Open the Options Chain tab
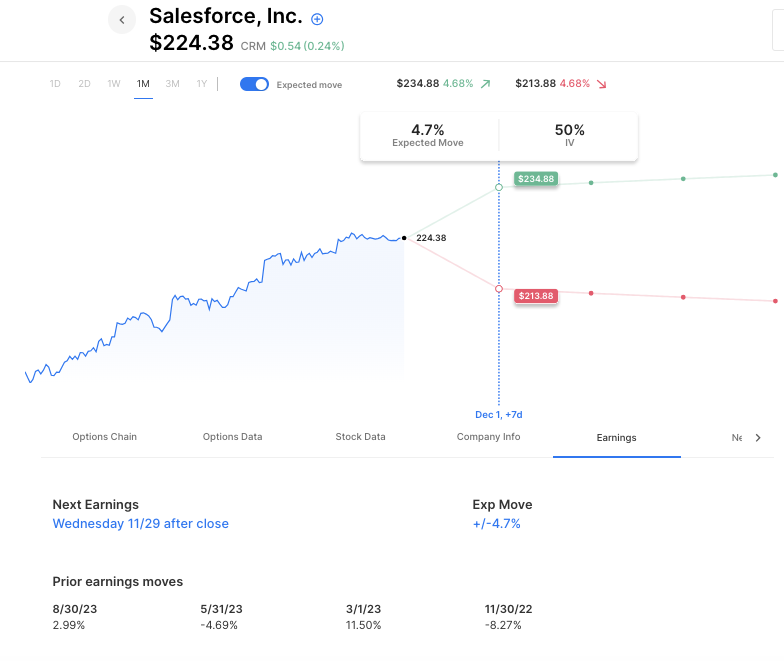Image resolution: width=784 pixels, height=661 pixels. point(105,437)
